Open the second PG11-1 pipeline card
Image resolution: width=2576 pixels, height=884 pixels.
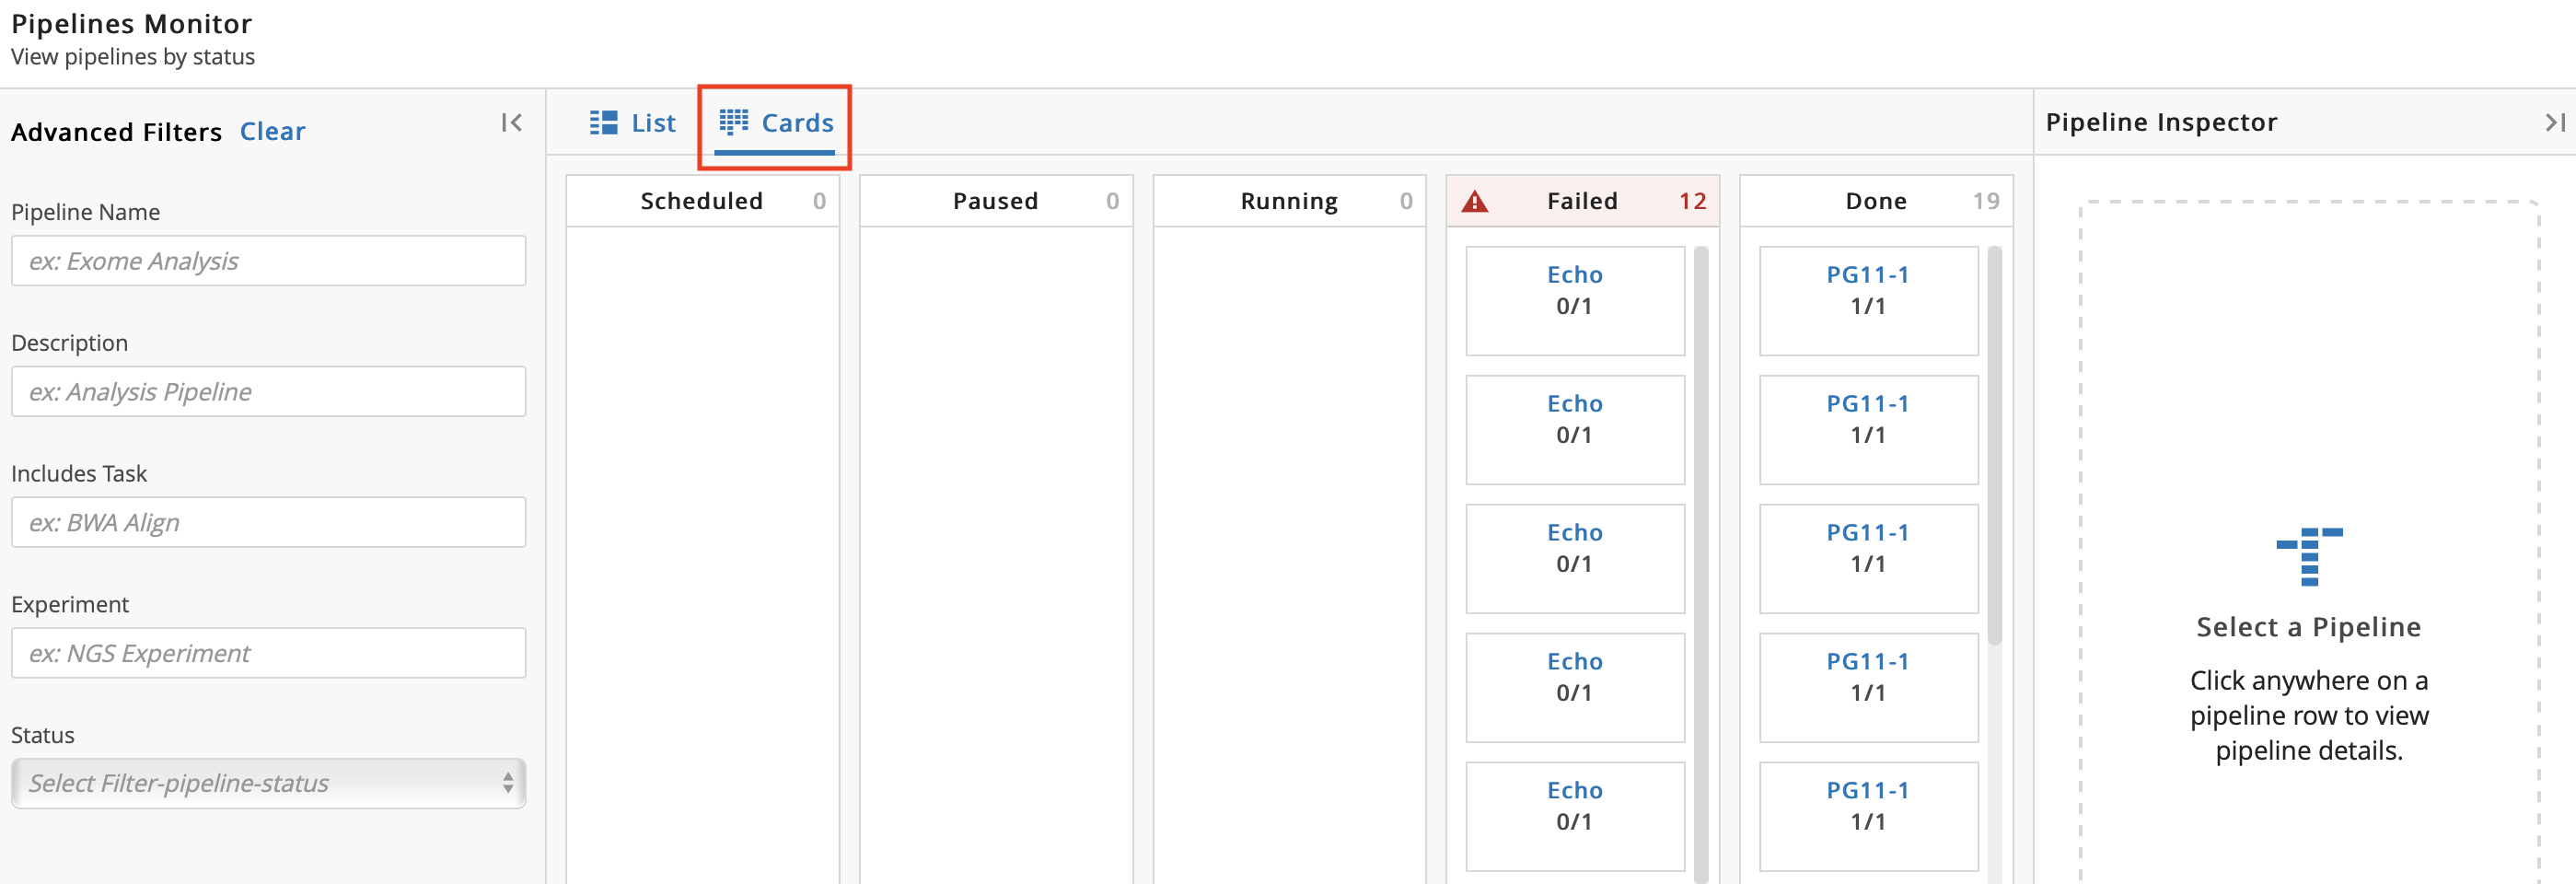(x=1868, y=430)
